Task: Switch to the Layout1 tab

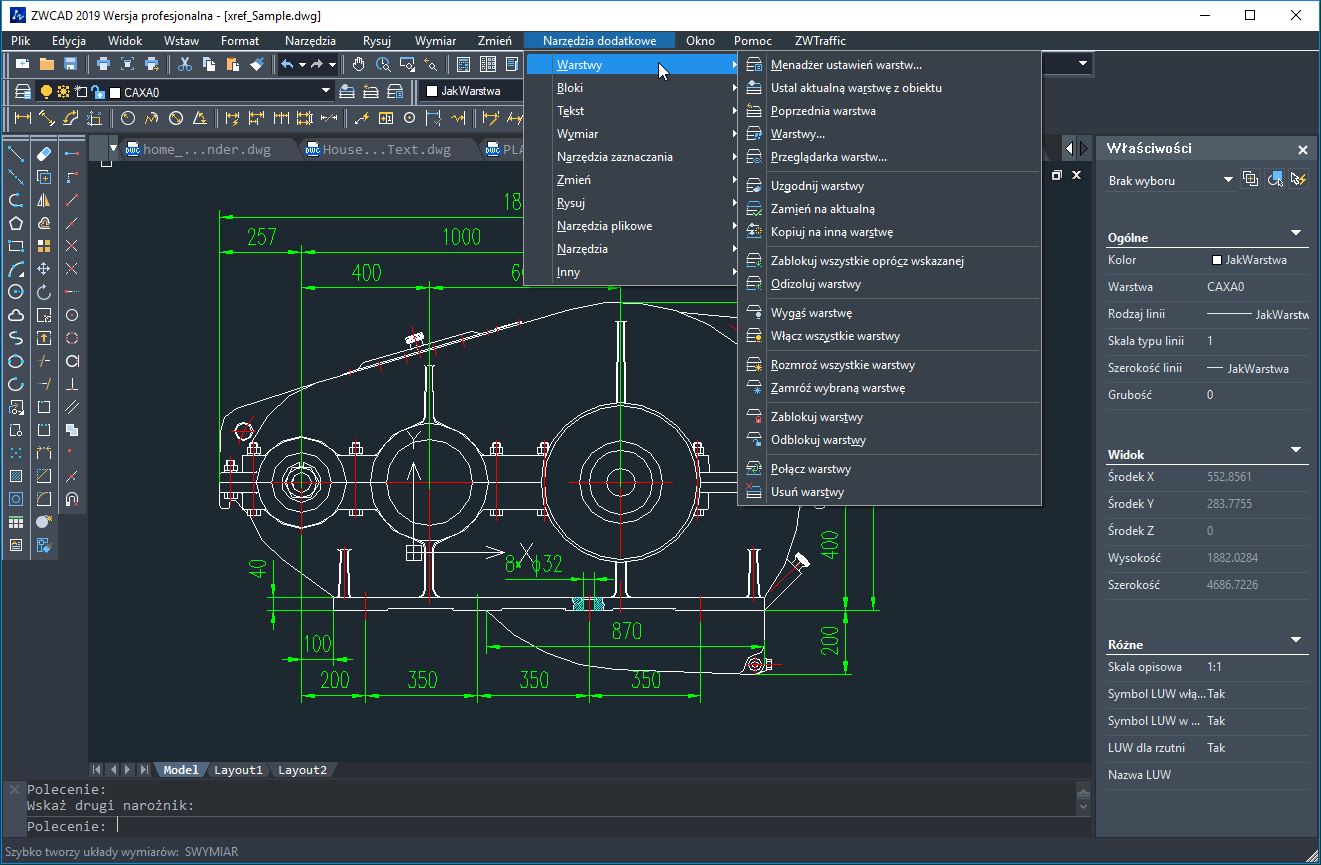Action: pos(238,770)
